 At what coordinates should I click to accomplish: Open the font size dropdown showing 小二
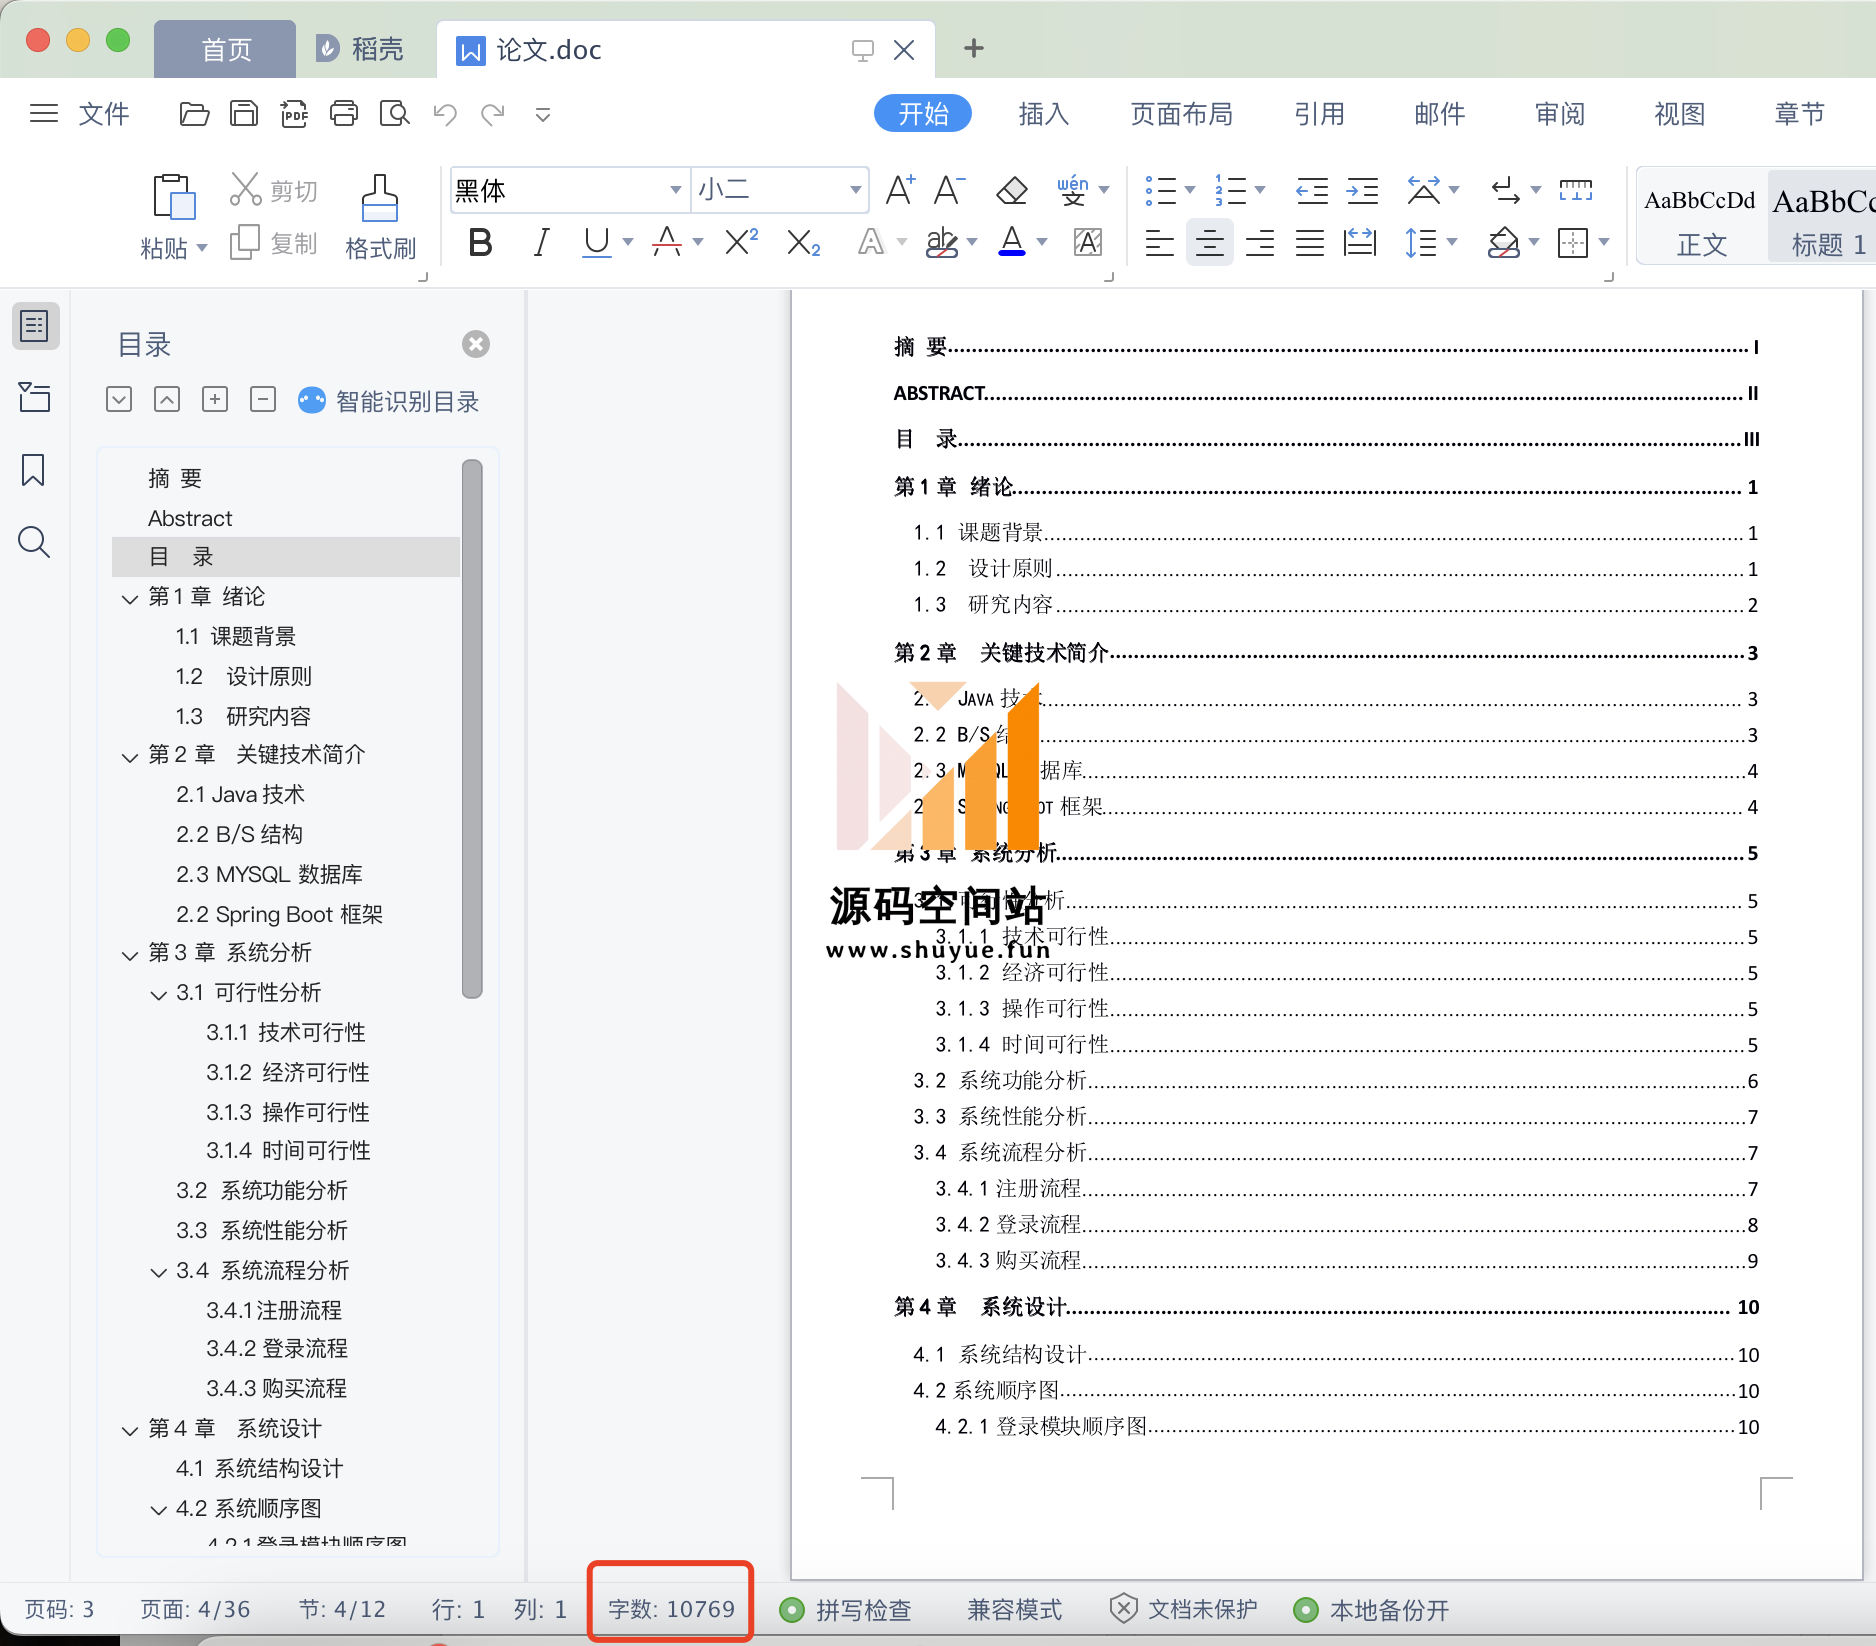coord(855,190)
